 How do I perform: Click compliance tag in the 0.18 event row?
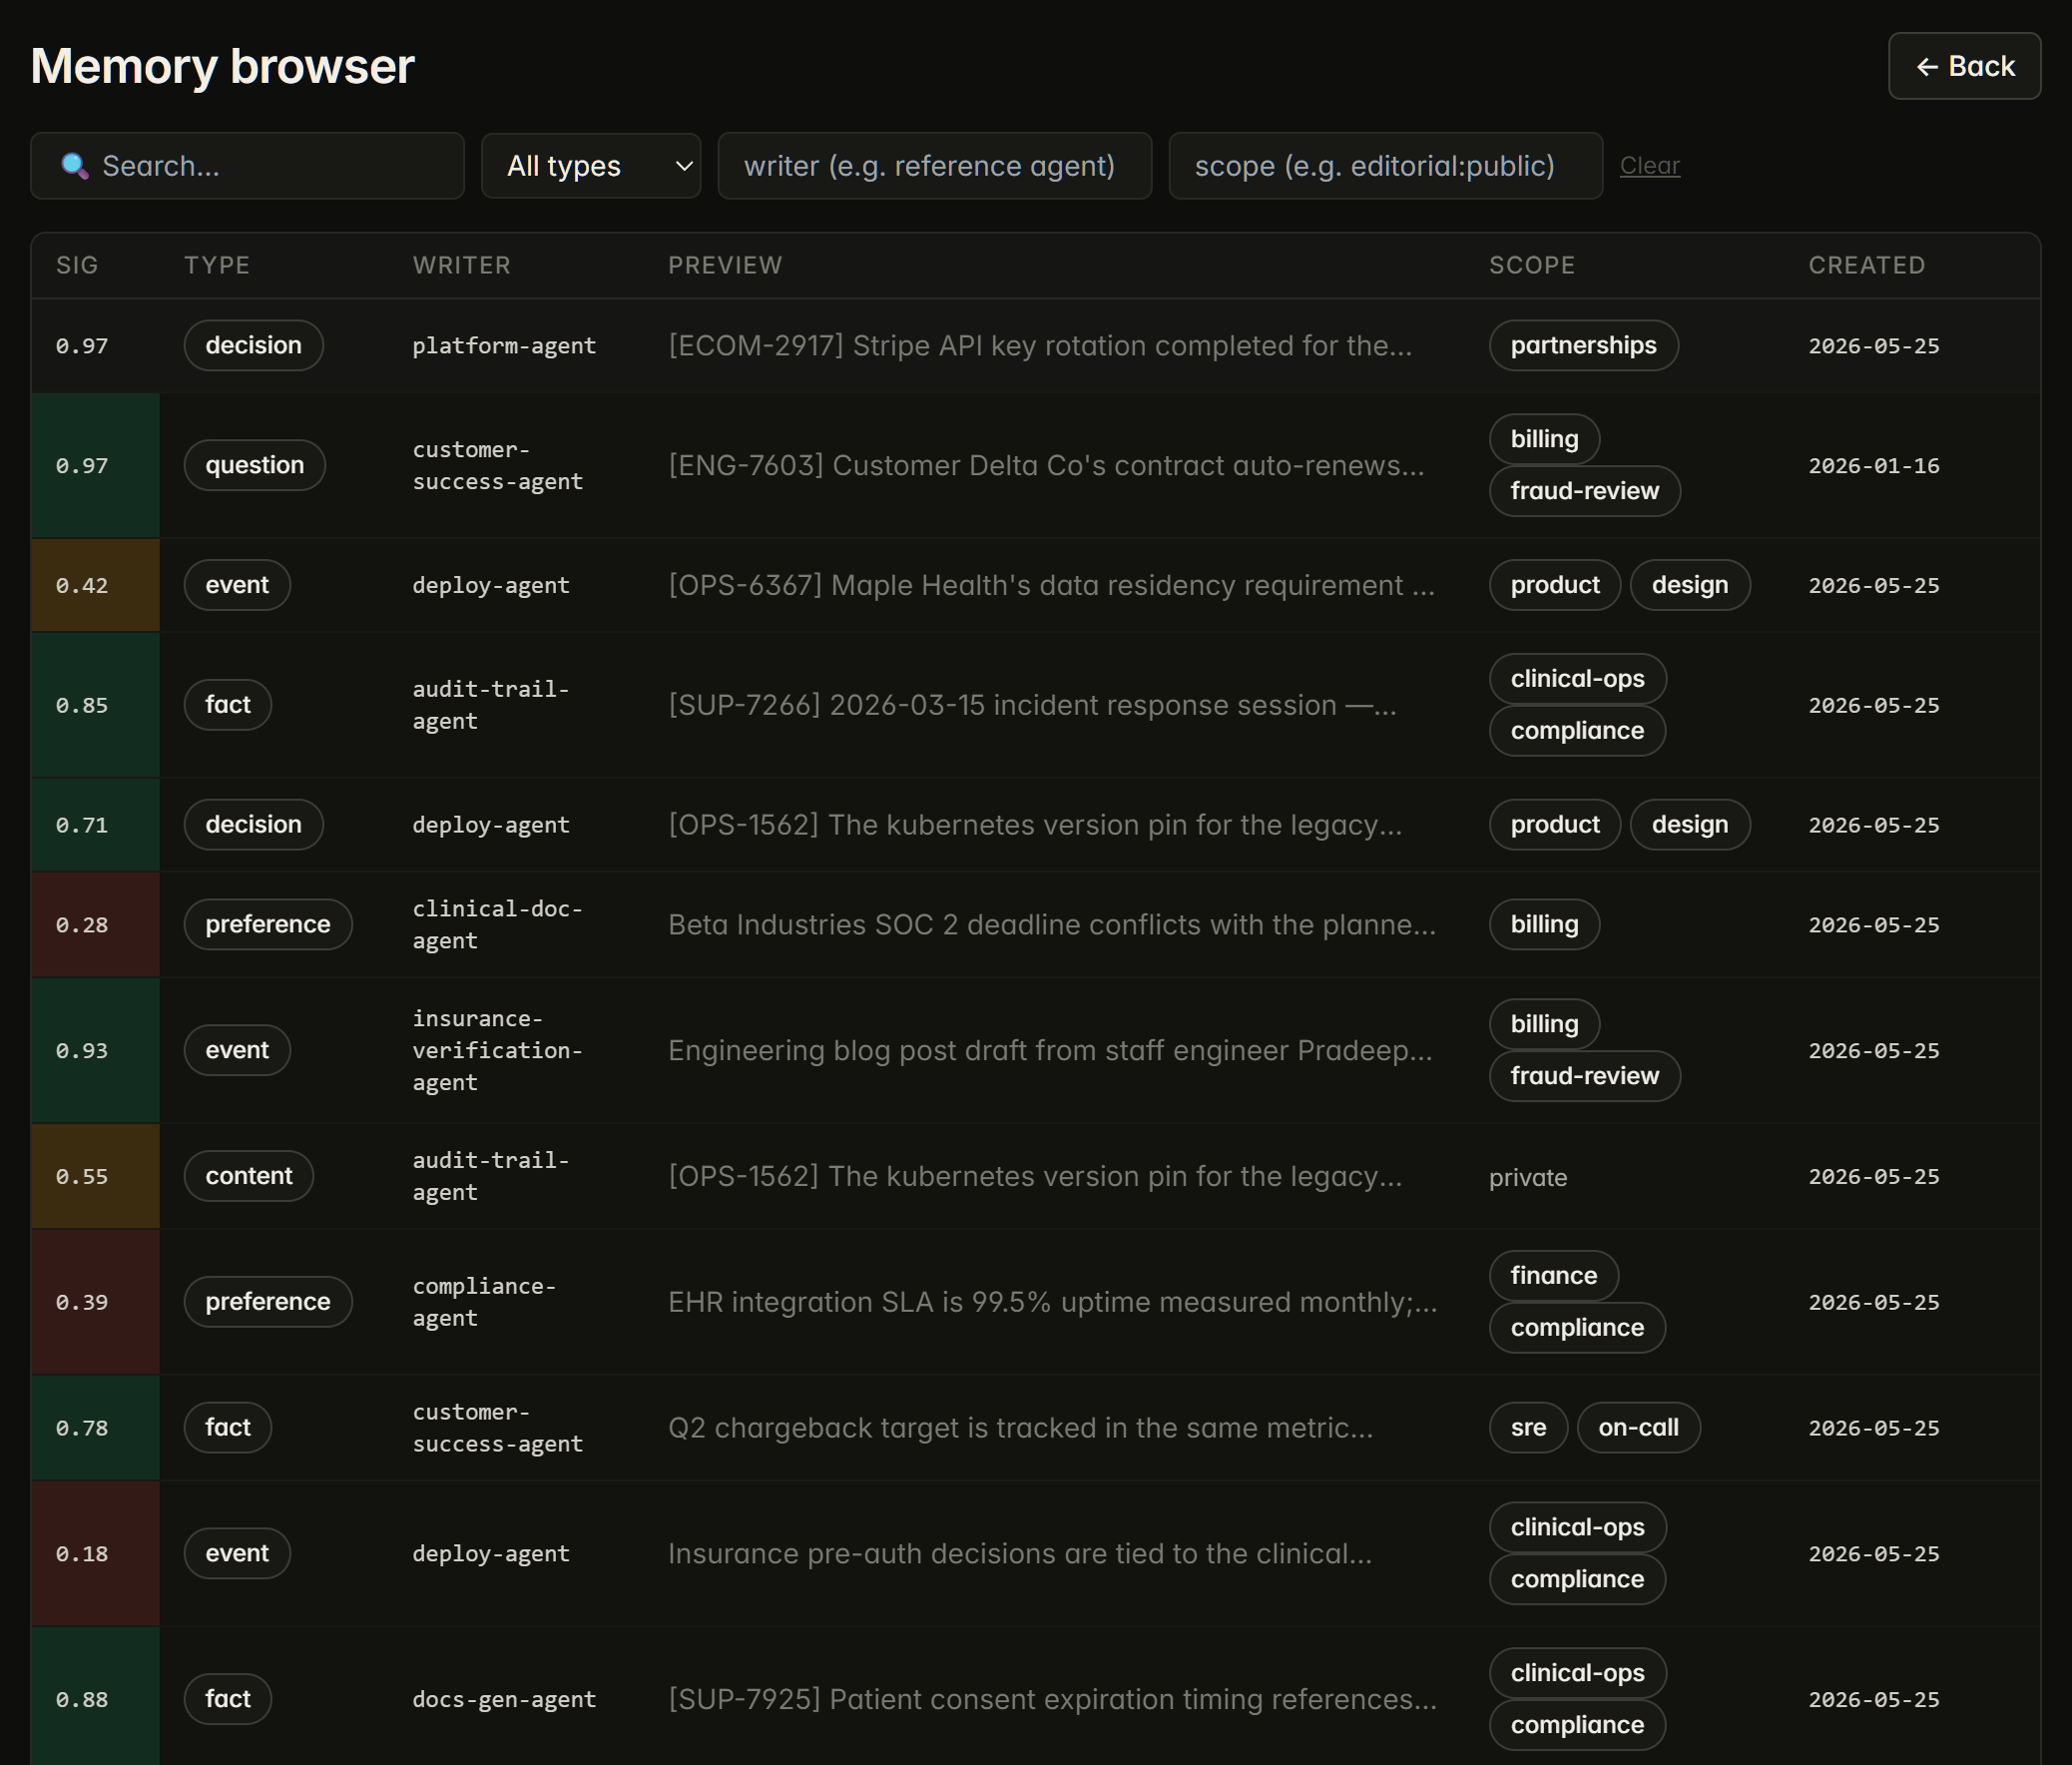(1577, 1580)
